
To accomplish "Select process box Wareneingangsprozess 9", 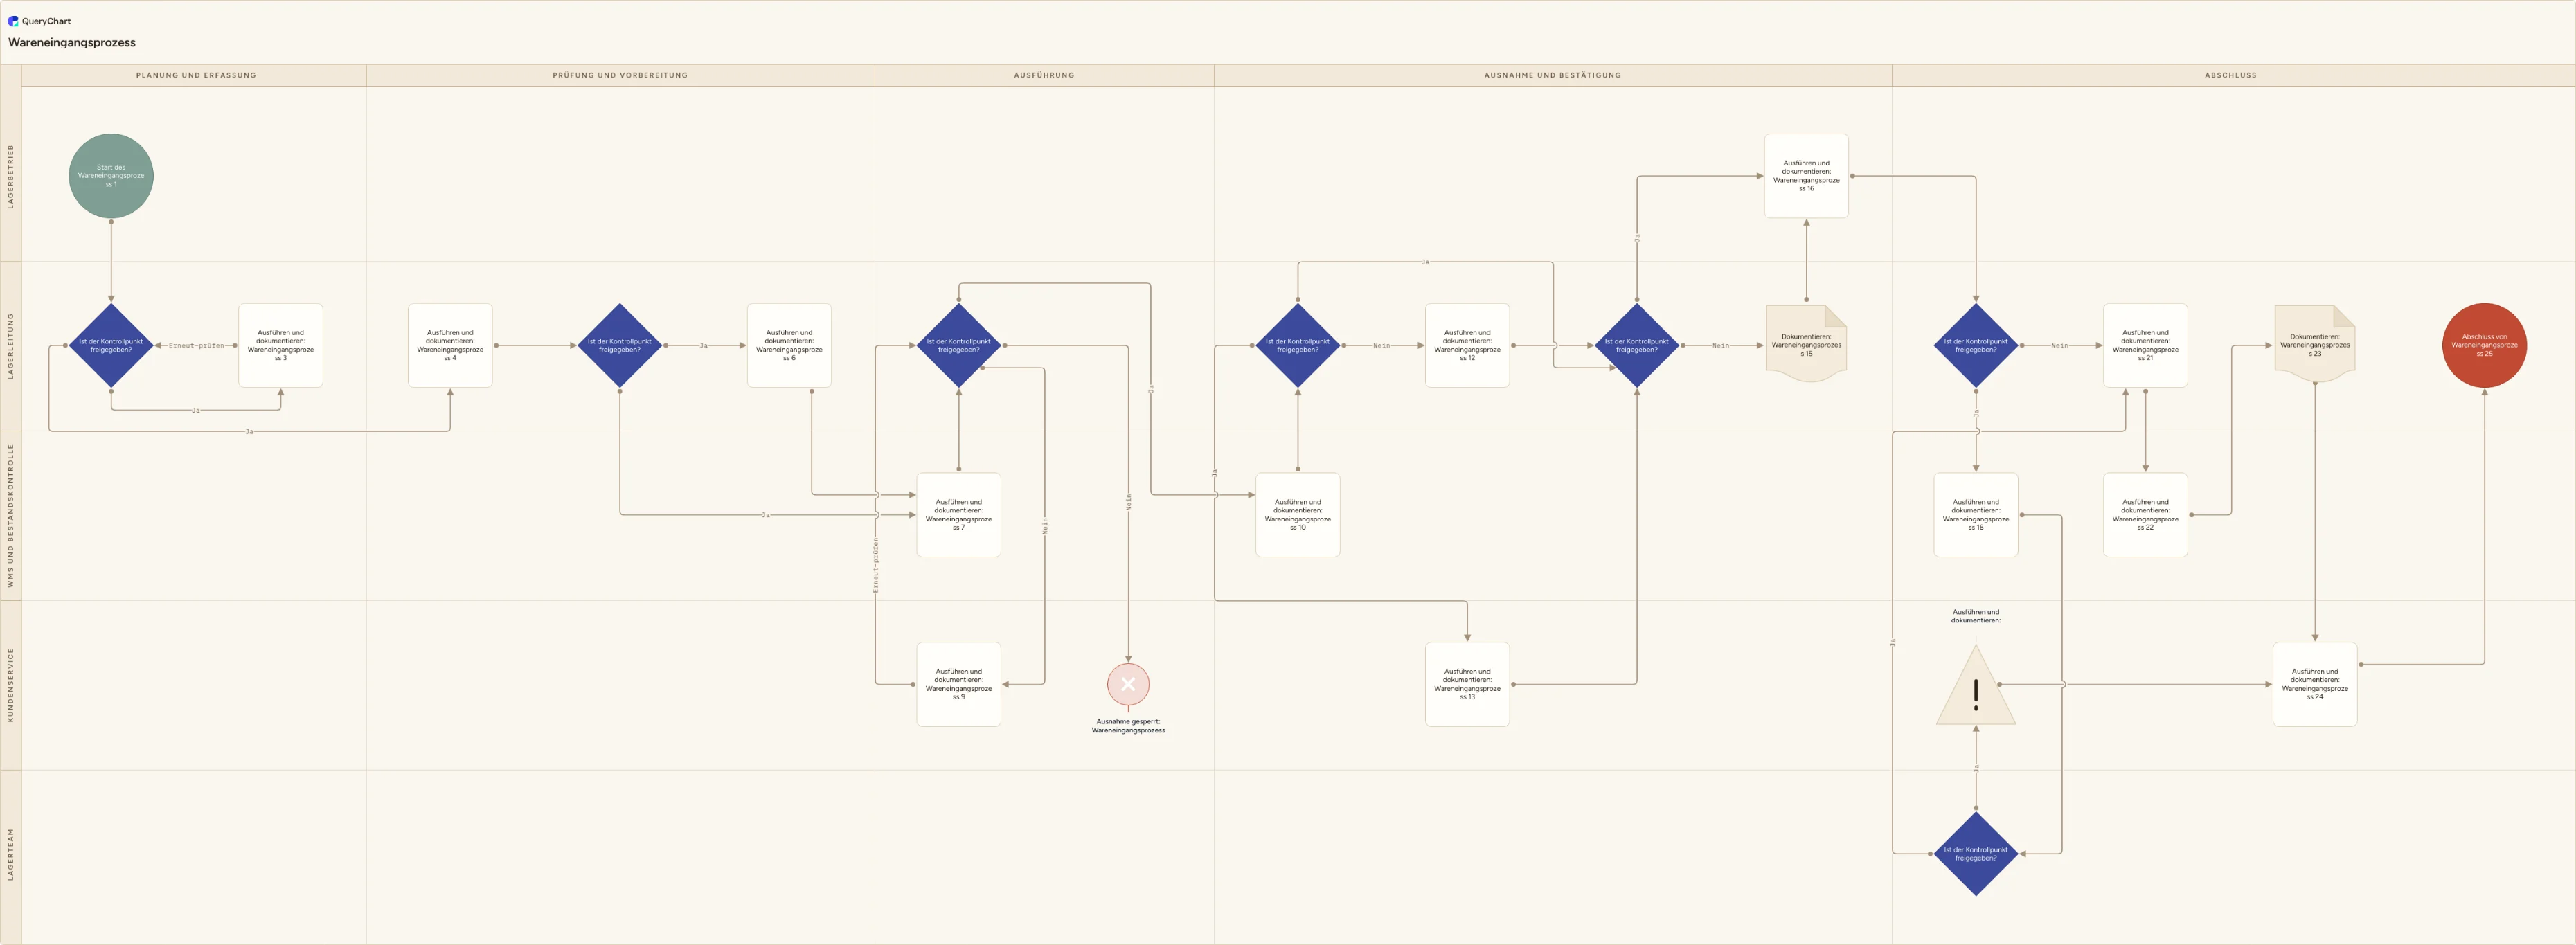I will 959,684.
